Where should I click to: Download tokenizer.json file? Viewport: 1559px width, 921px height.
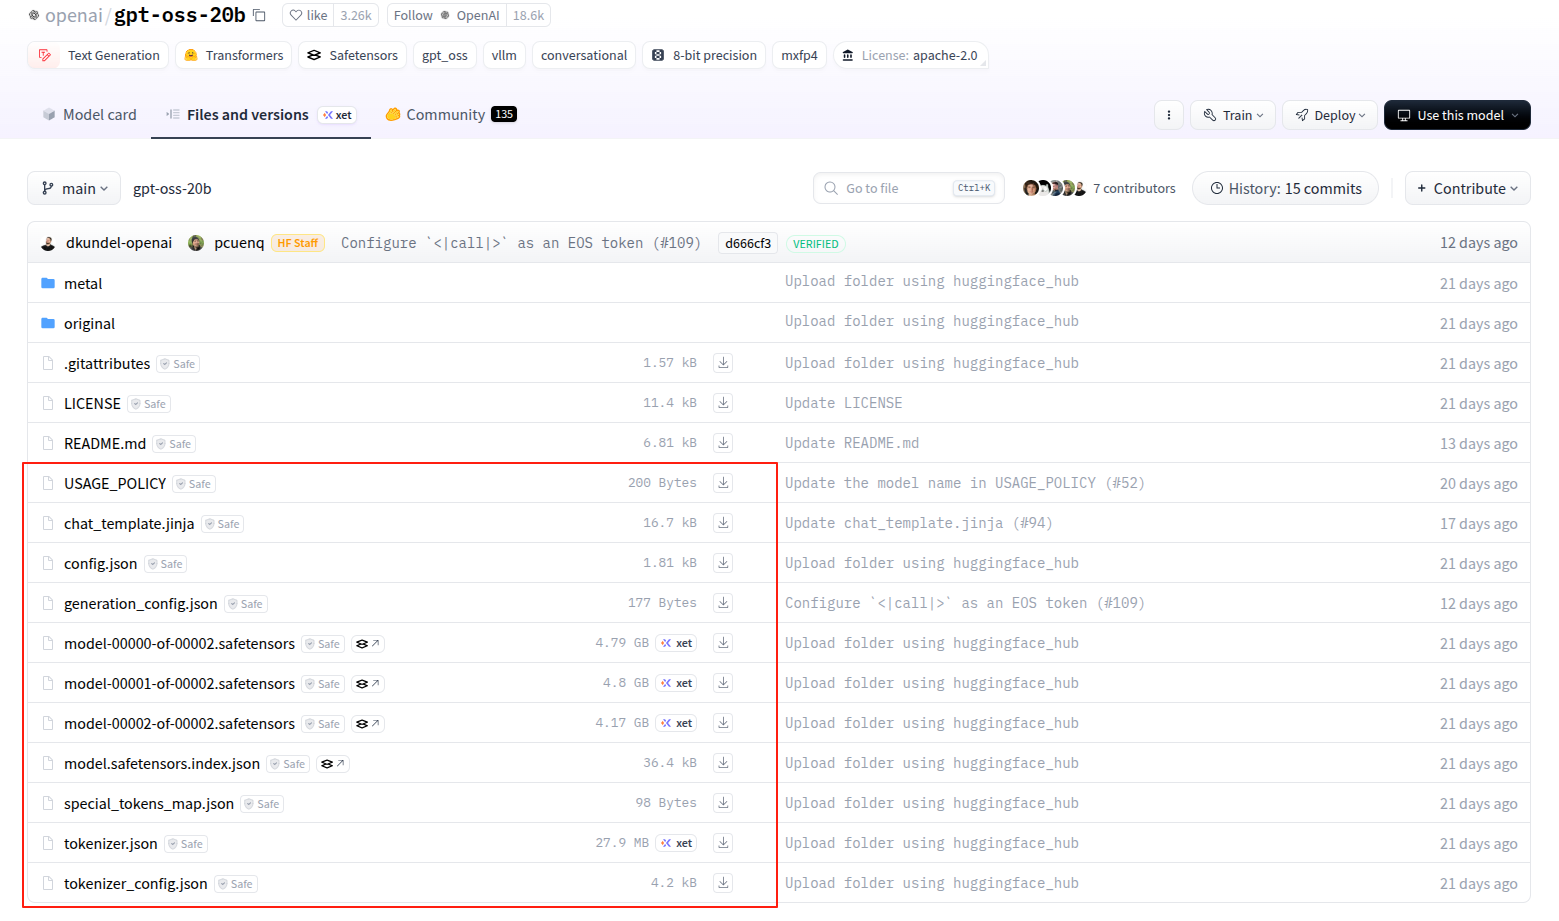[x=723, y=843]
